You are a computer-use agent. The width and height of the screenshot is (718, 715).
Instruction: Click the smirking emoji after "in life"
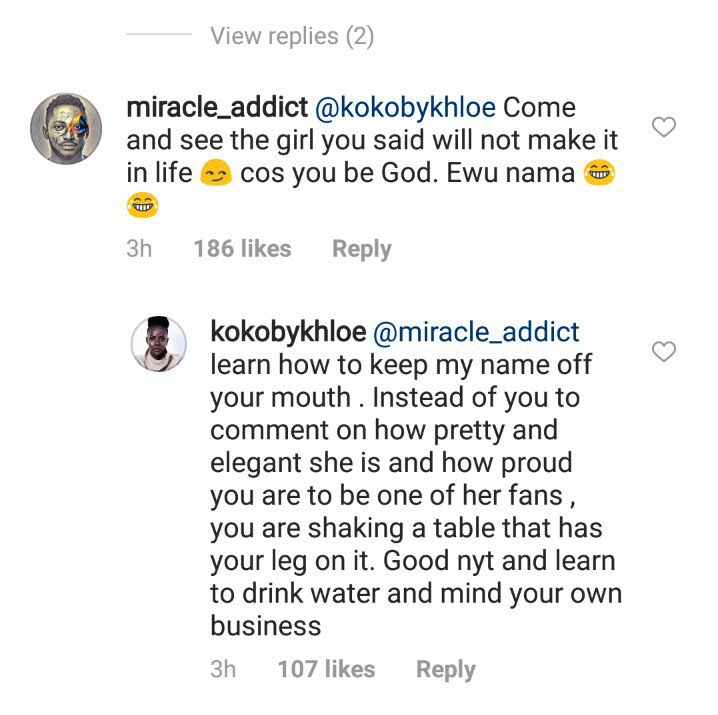(x=213, y=174)
